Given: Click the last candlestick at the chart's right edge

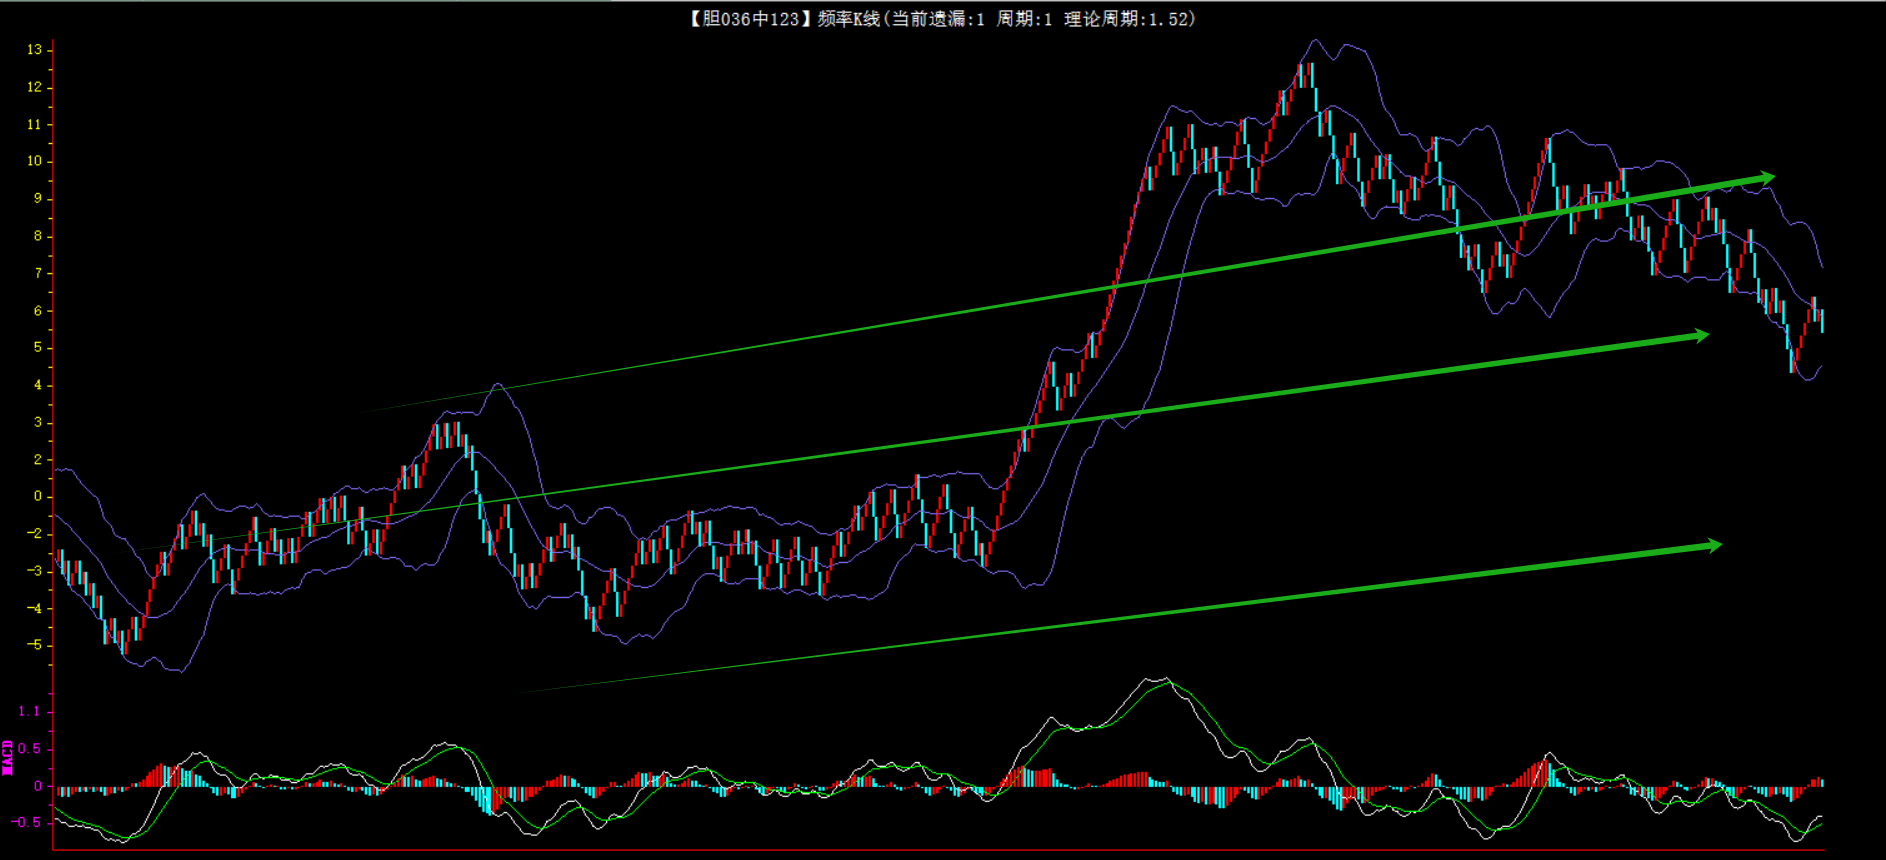Looking at the screenshot, I should click(x=1822, y=320).
